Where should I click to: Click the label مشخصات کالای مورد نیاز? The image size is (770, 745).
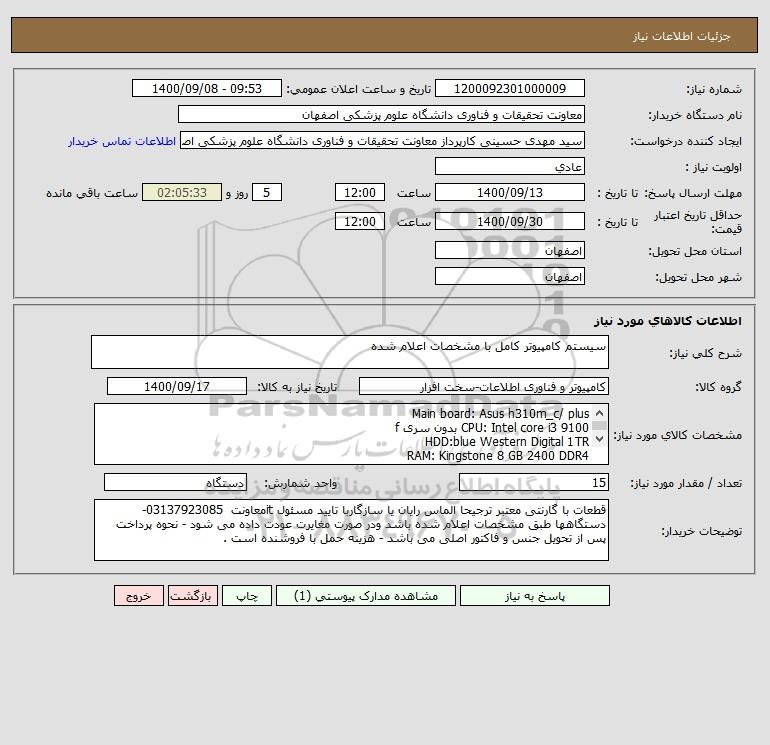click(x=678, y=435)
